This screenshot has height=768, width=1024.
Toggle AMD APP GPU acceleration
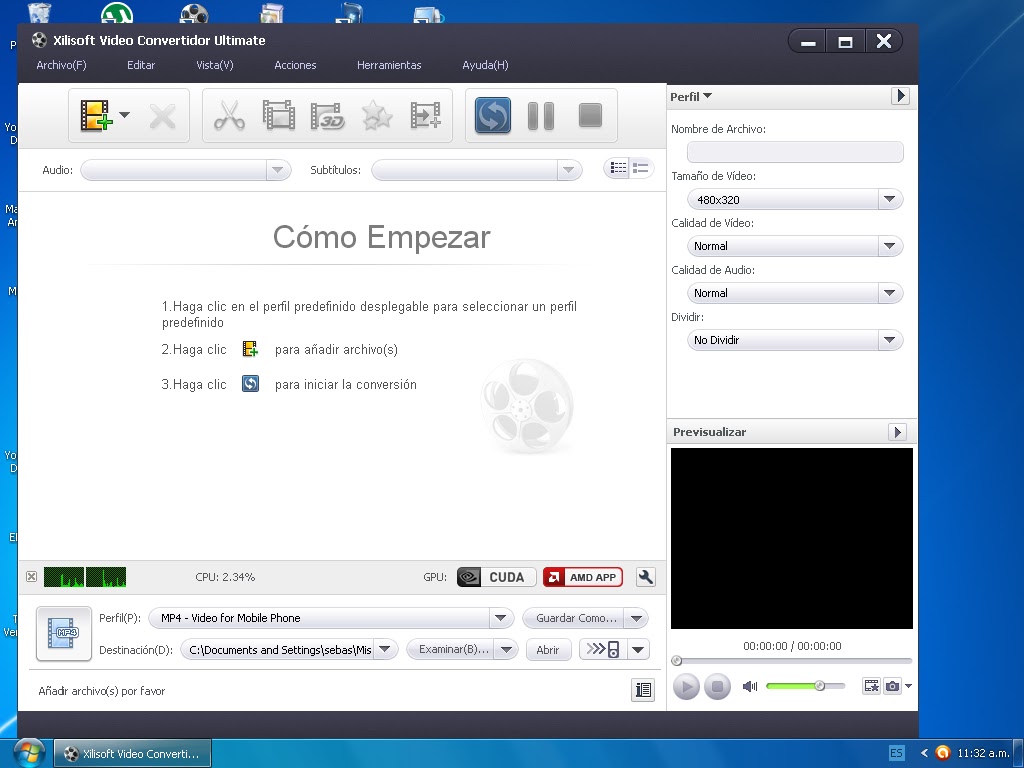[x=583, y=577]
